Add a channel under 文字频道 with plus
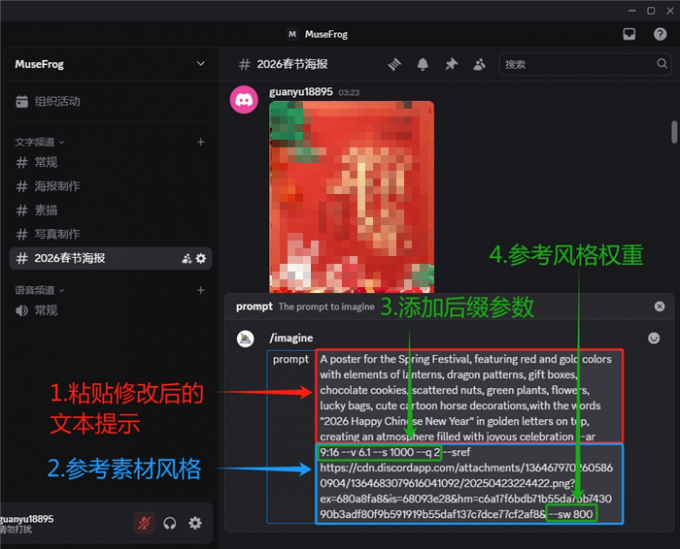This screenshot has height=549, width=680. click(200, 142)
